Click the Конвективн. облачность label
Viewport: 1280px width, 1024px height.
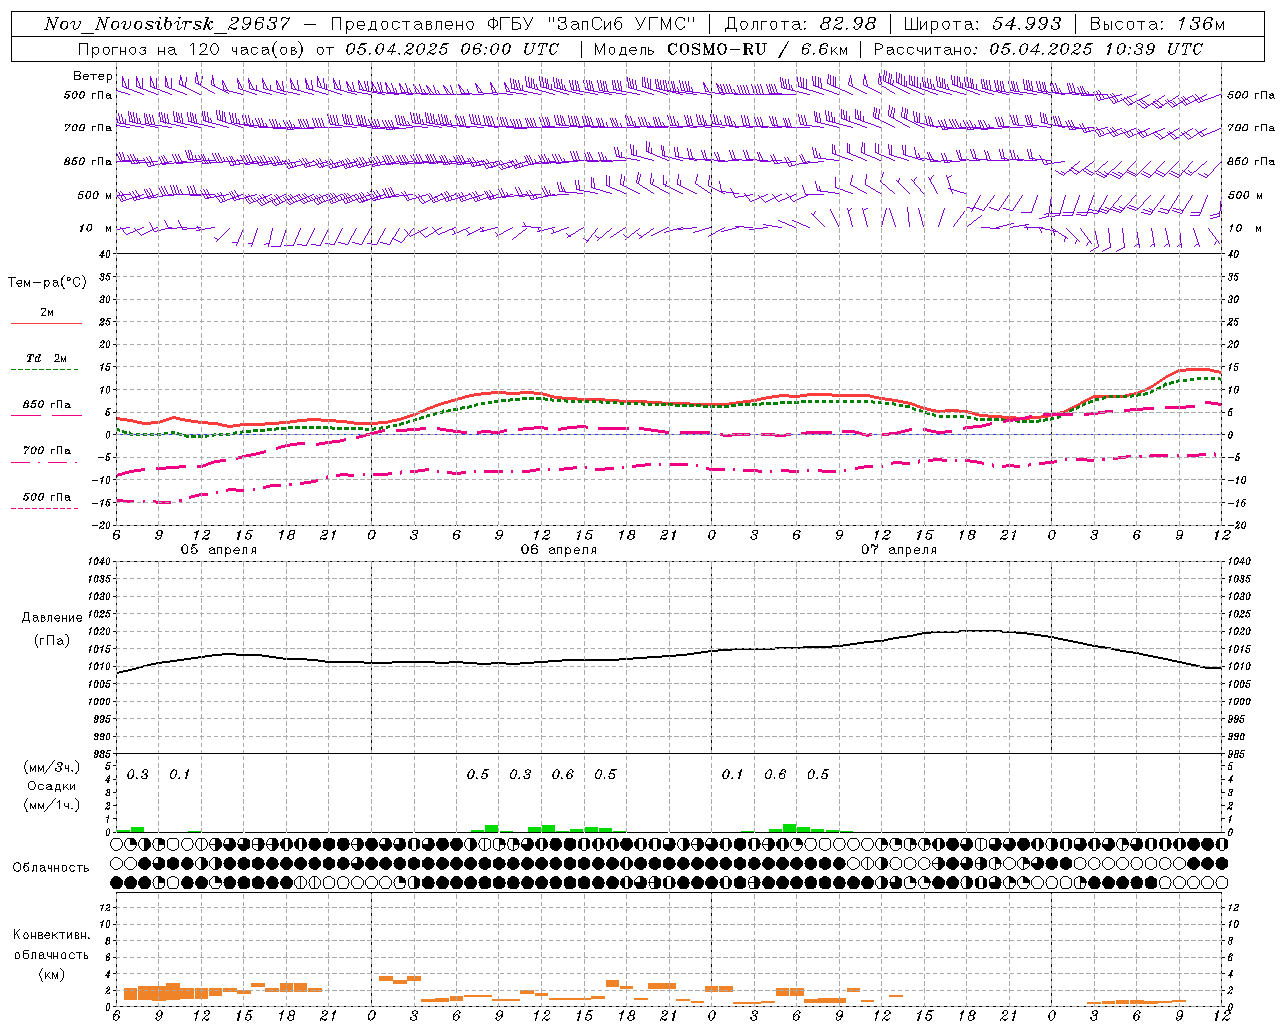coord(52,945)
